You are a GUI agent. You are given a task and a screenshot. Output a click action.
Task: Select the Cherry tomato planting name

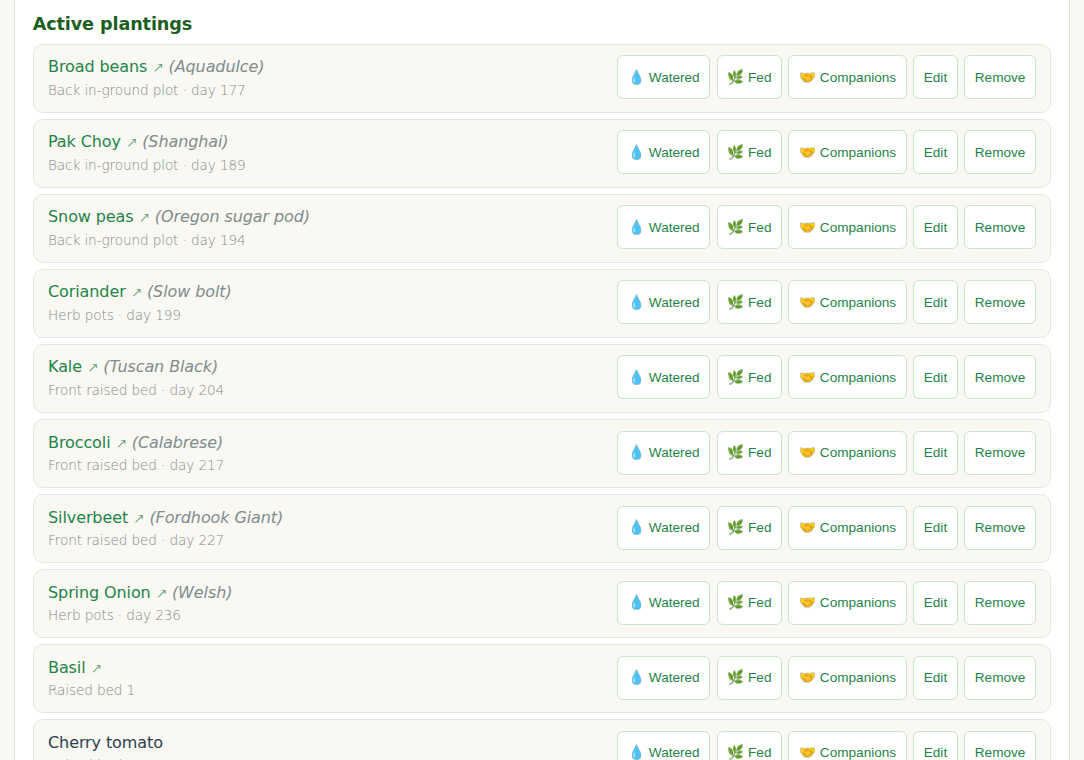coord(105,742)
